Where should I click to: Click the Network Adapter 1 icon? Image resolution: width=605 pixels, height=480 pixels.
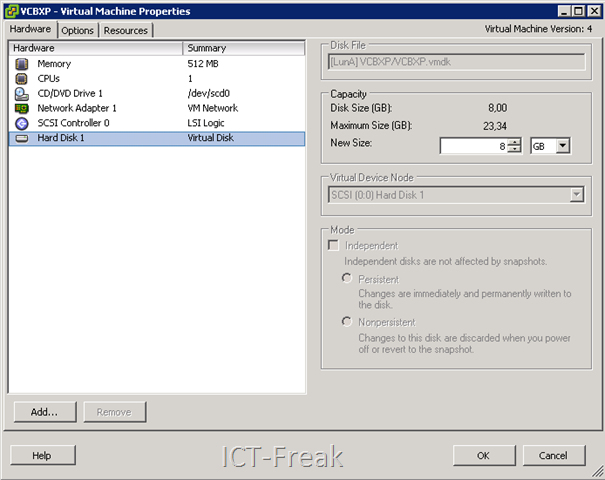pyautogui.click(x=22, y=108)
